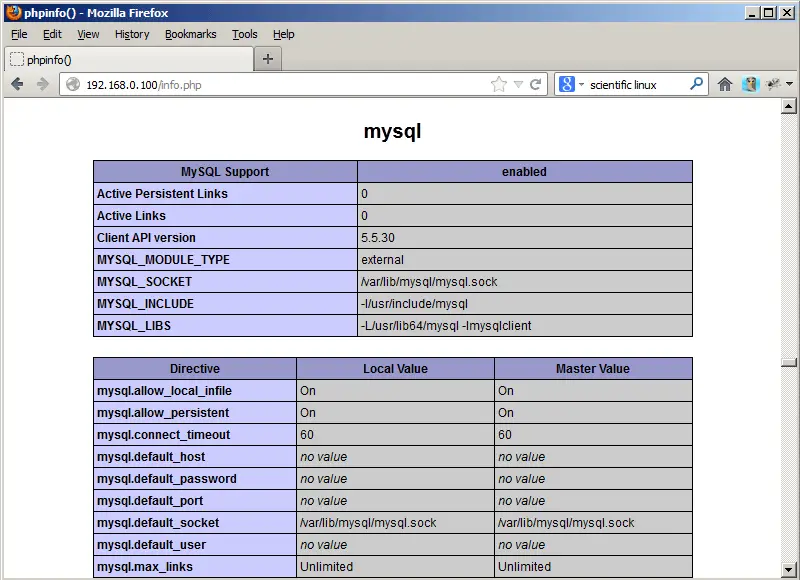Click the Directive column header

(195, 368)
